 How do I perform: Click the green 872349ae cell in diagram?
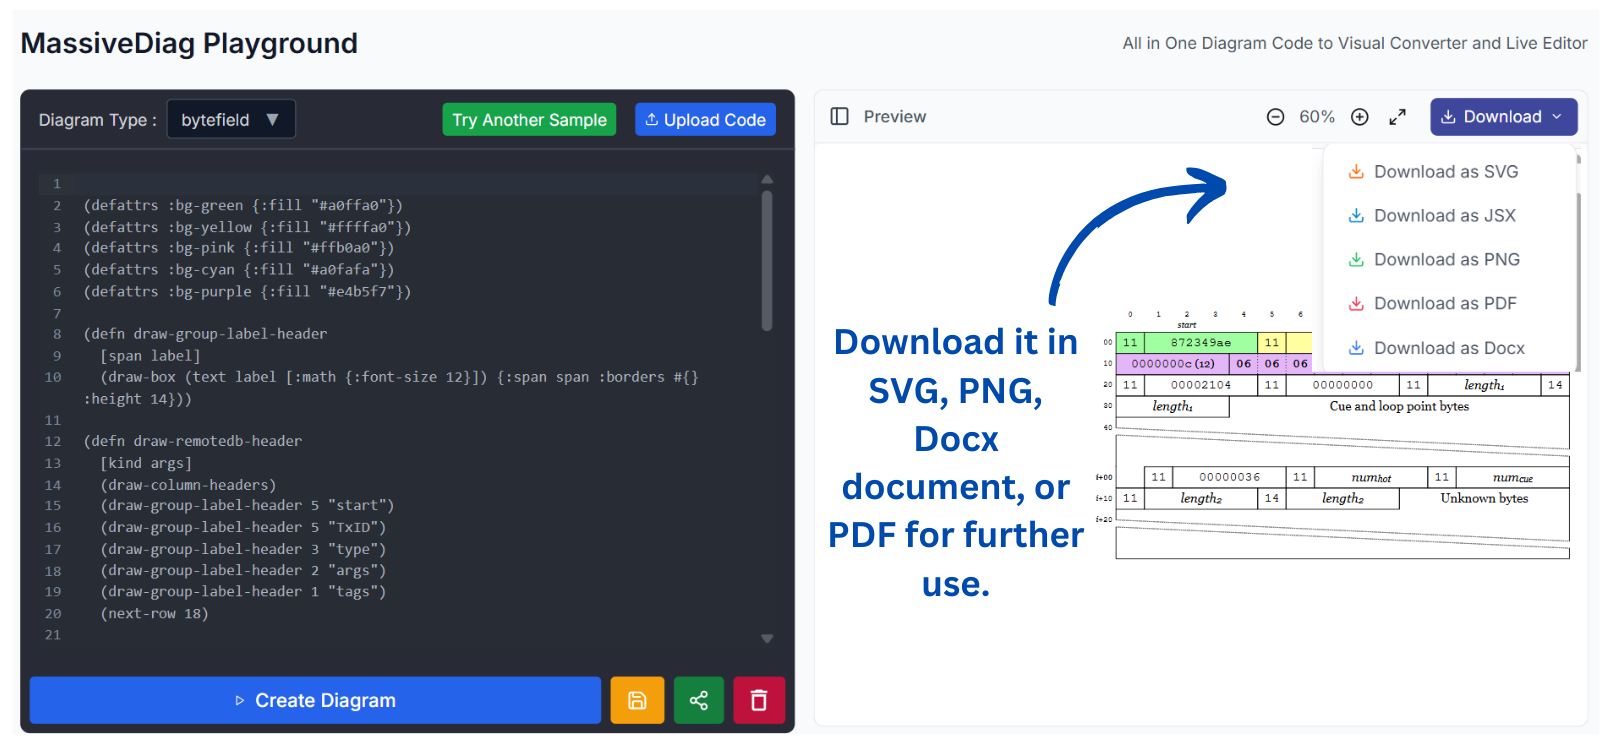click(1201, 343)
